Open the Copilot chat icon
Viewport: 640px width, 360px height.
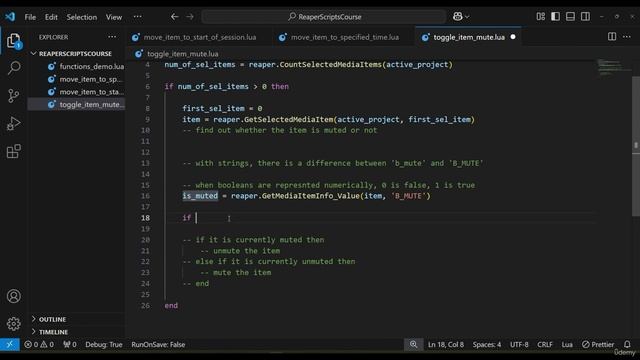(458, 17)
